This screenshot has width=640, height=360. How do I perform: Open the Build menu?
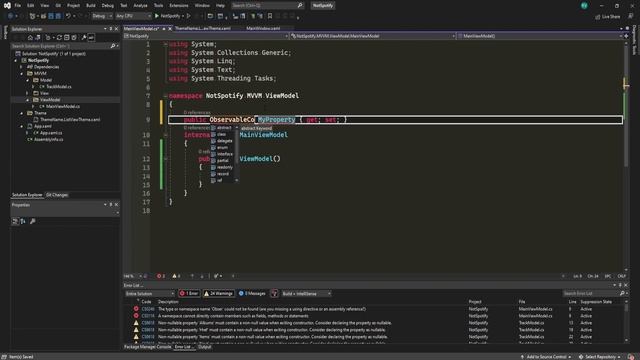click(x=91, y=6)
